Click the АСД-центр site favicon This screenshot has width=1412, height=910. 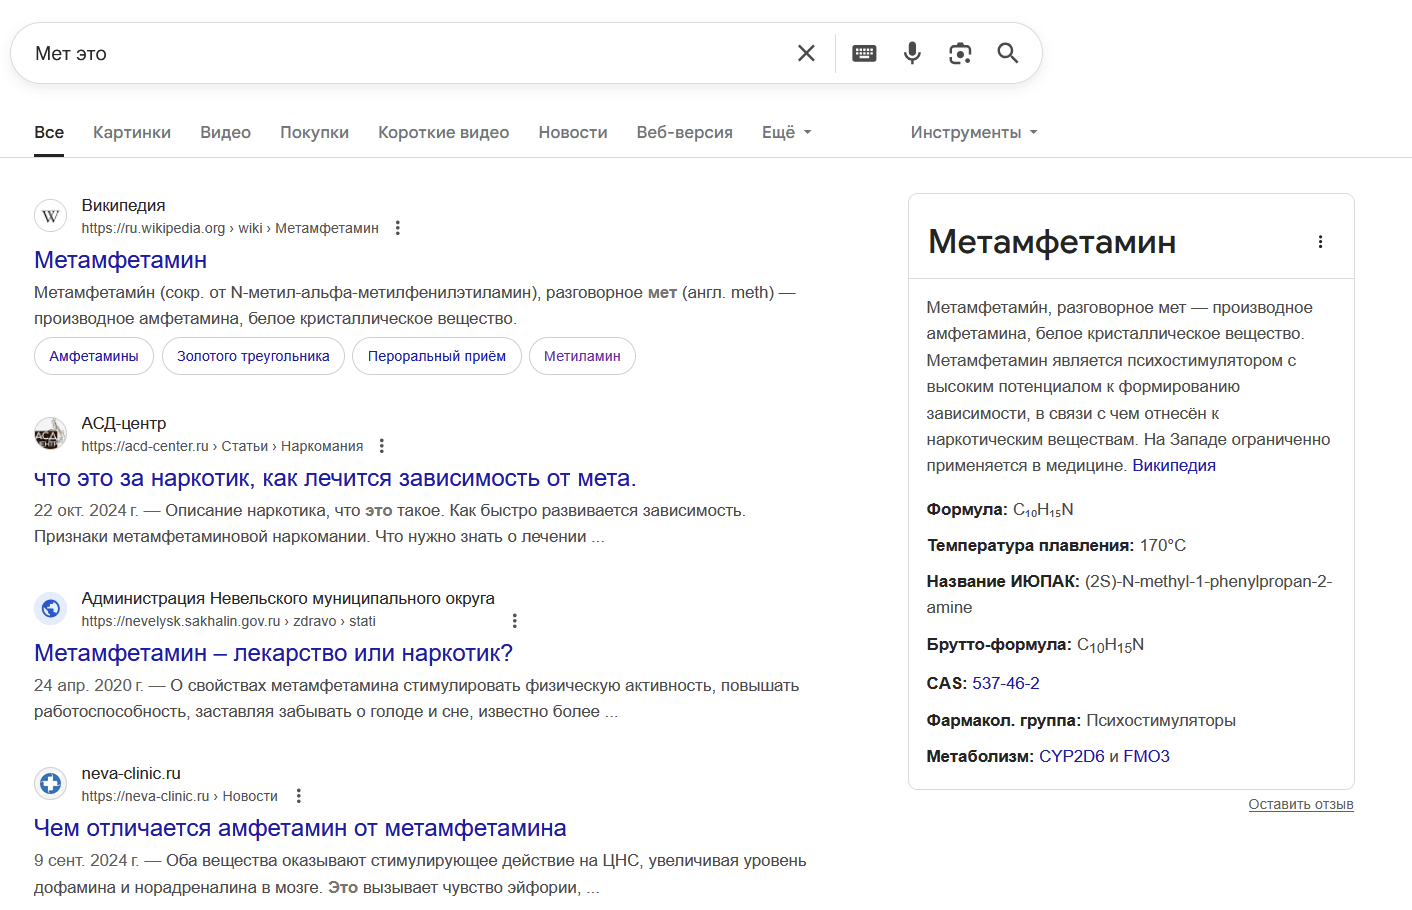(x=51, y=434)
